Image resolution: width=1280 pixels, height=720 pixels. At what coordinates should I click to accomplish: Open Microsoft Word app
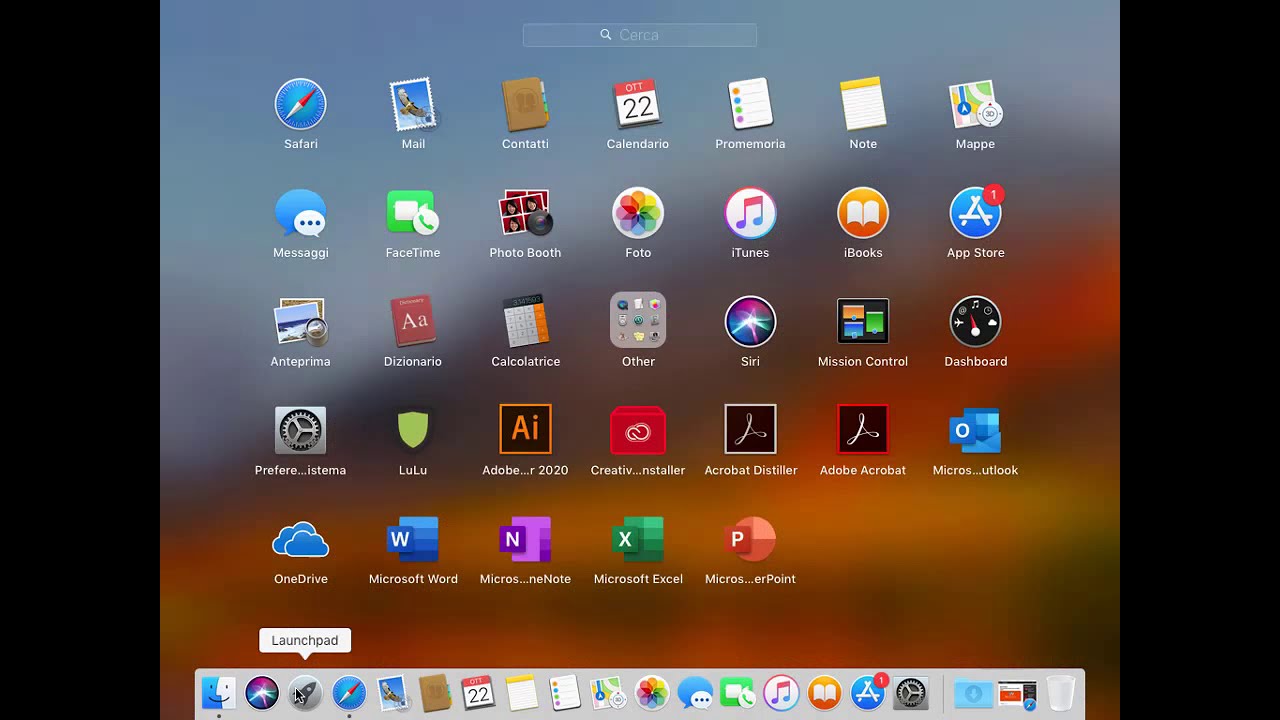pos(413,540)
